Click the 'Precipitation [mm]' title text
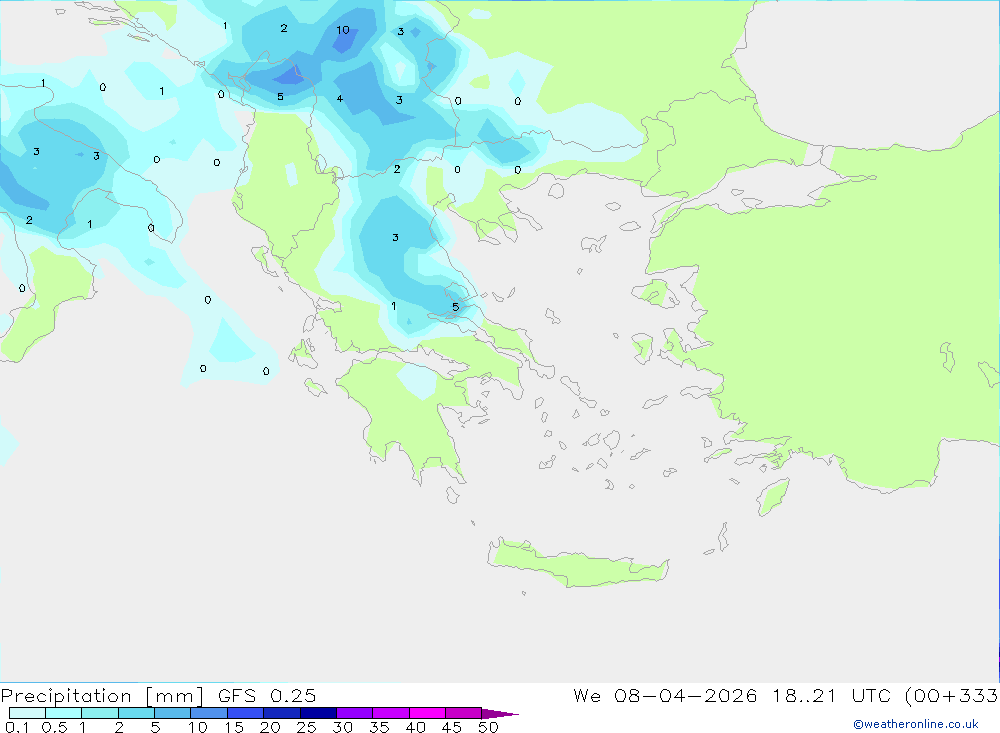Image resolution: width=1000 pixels, height=733 pixels. click(x=102, y=696)
